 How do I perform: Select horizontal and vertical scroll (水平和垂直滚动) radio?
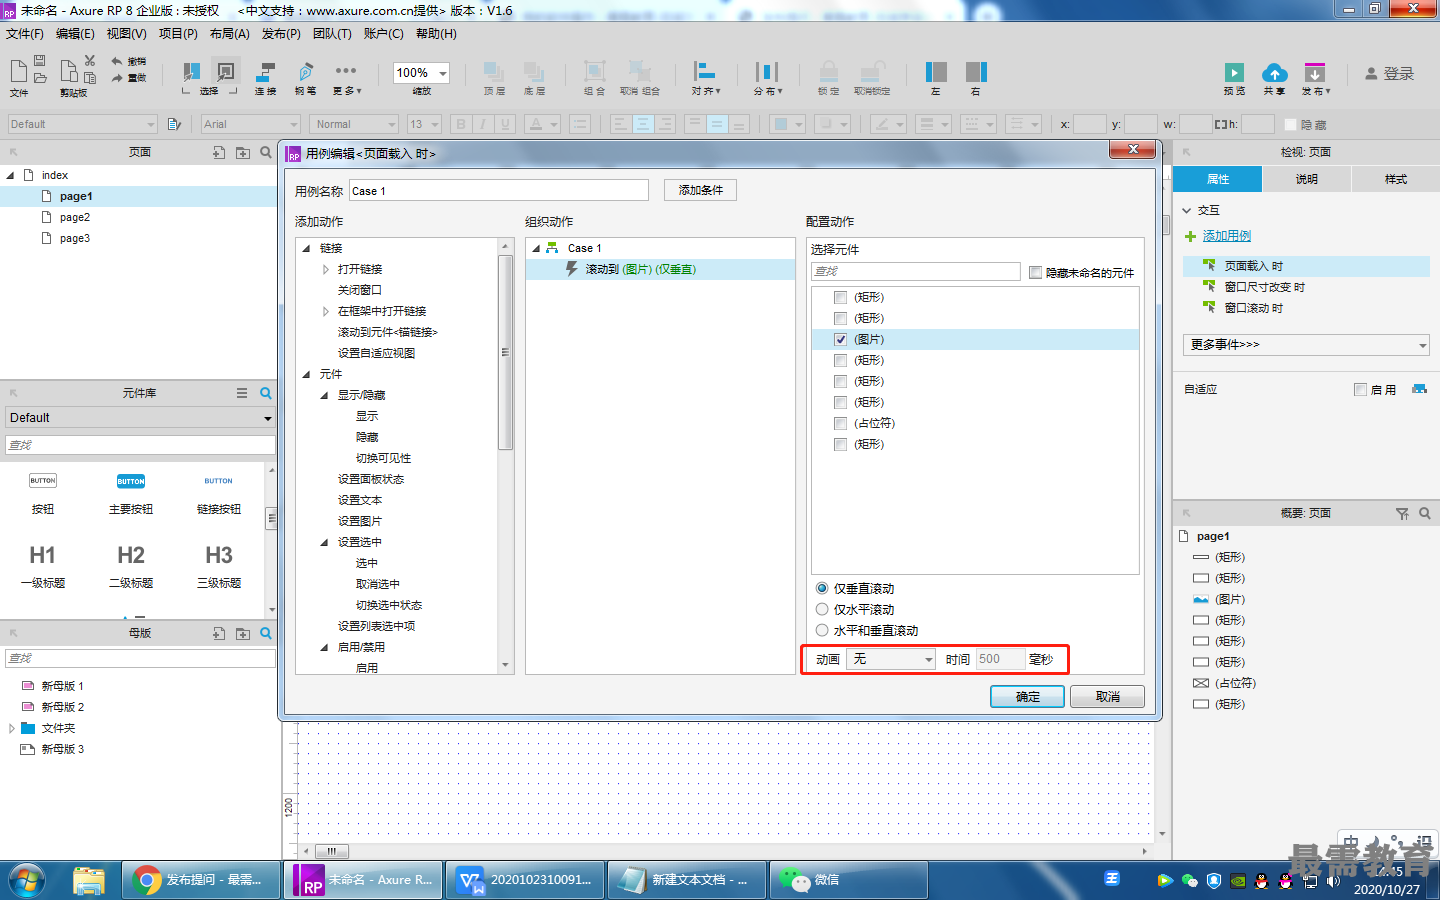(x=822, y=630)
